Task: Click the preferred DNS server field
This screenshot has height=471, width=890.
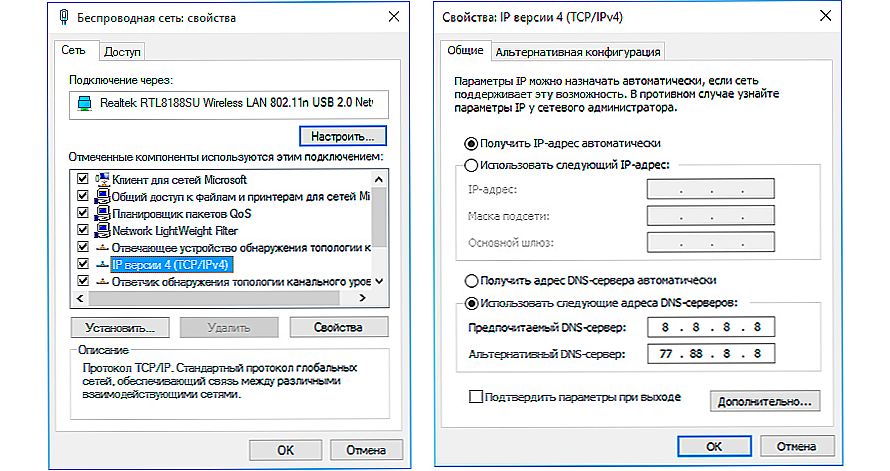Action: point(711,327)
